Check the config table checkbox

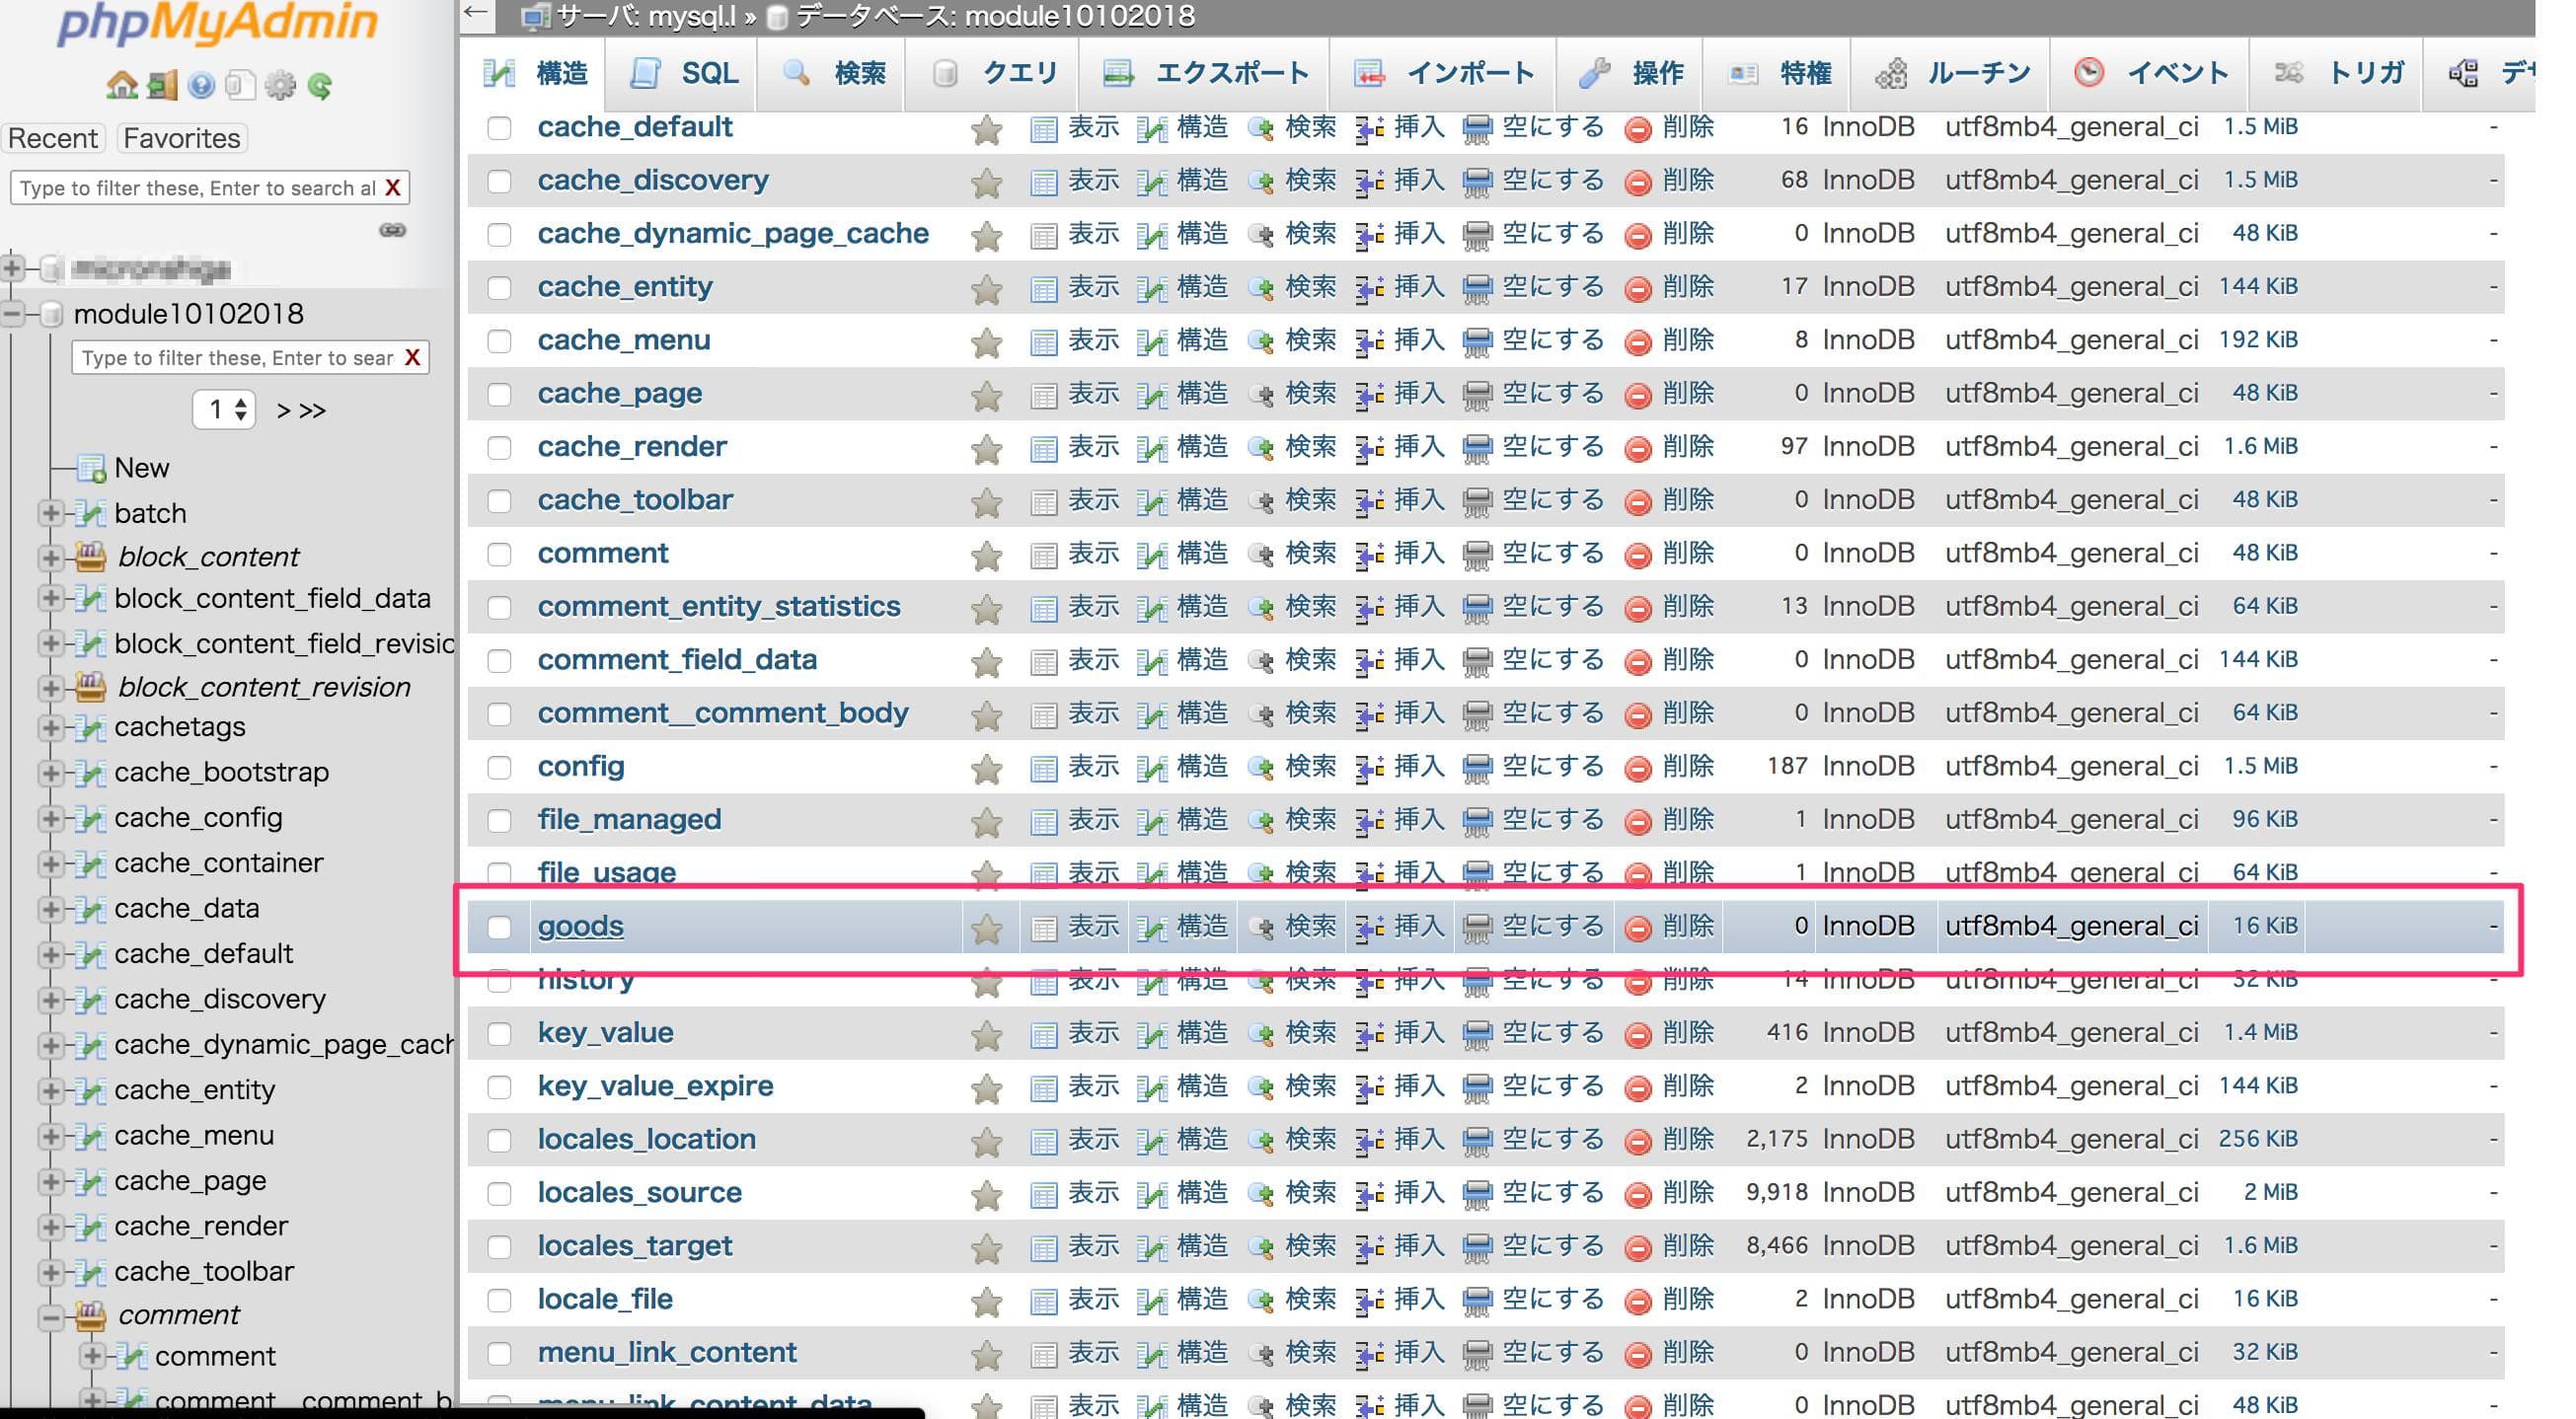tap(499, 767)
